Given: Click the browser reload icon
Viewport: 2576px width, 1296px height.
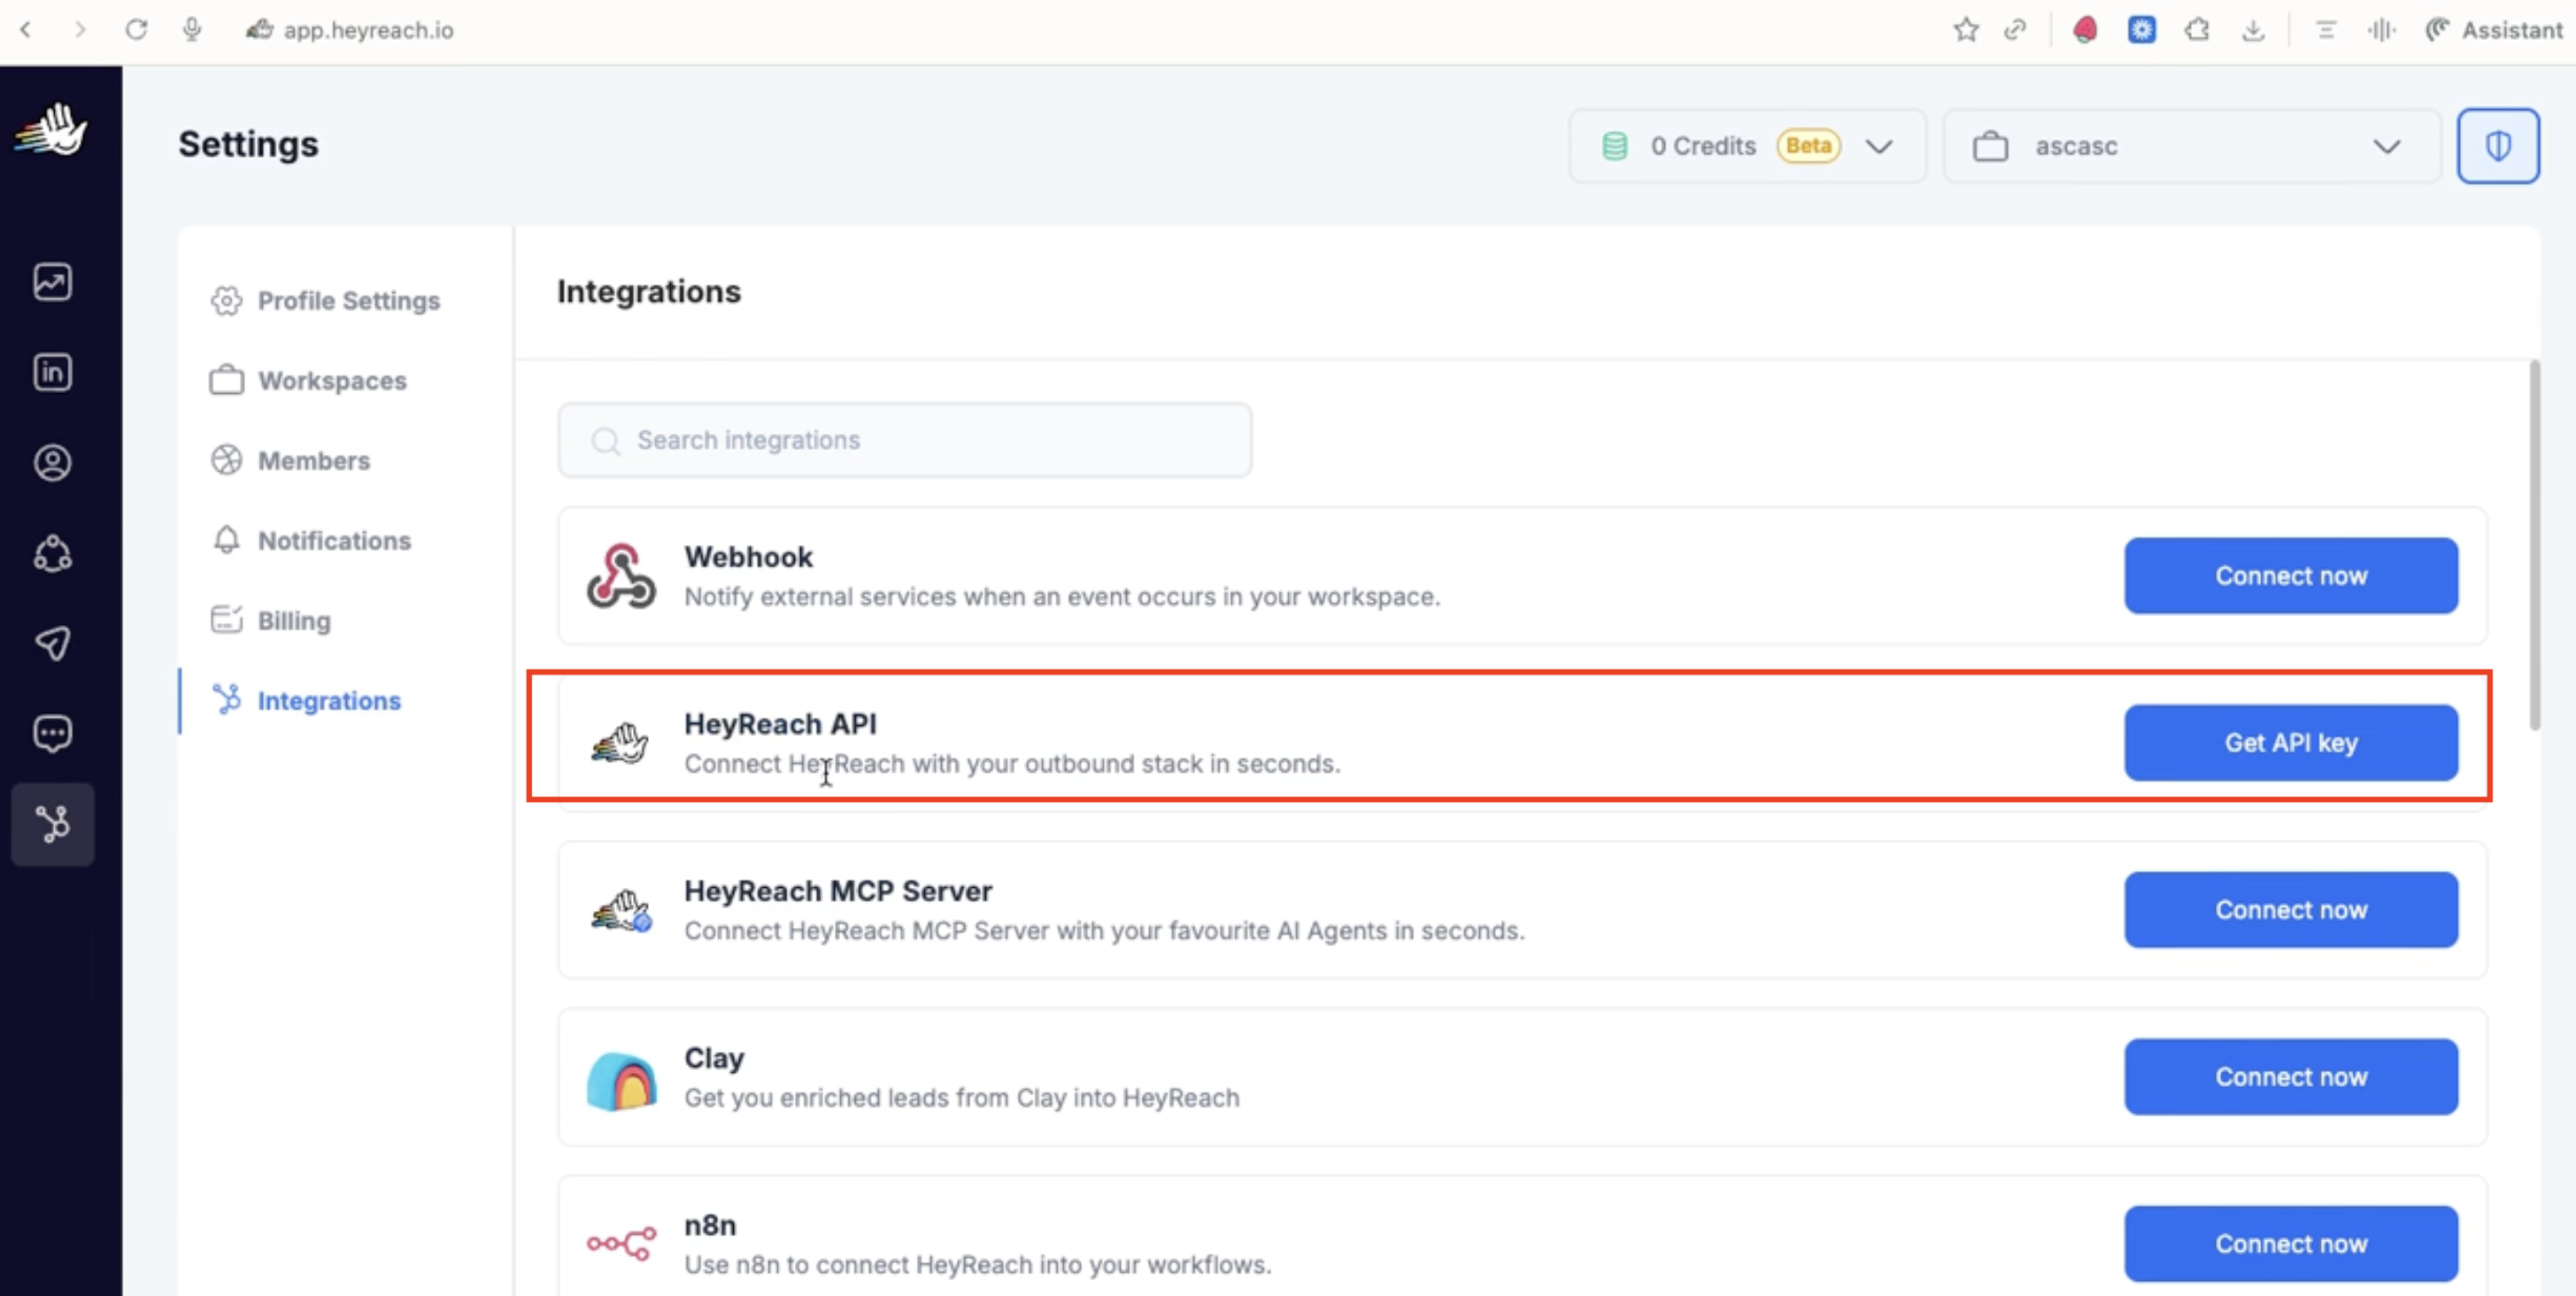Looking at the screenshot, I should point(136,30).
